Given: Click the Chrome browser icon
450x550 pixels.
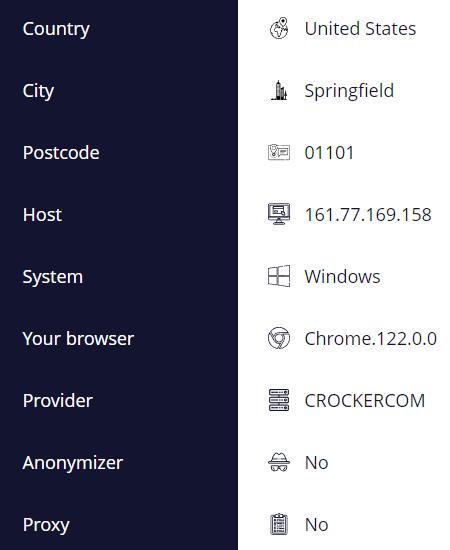Looking at the screenshot, I should pyautogui.click(x=279, y=338).
